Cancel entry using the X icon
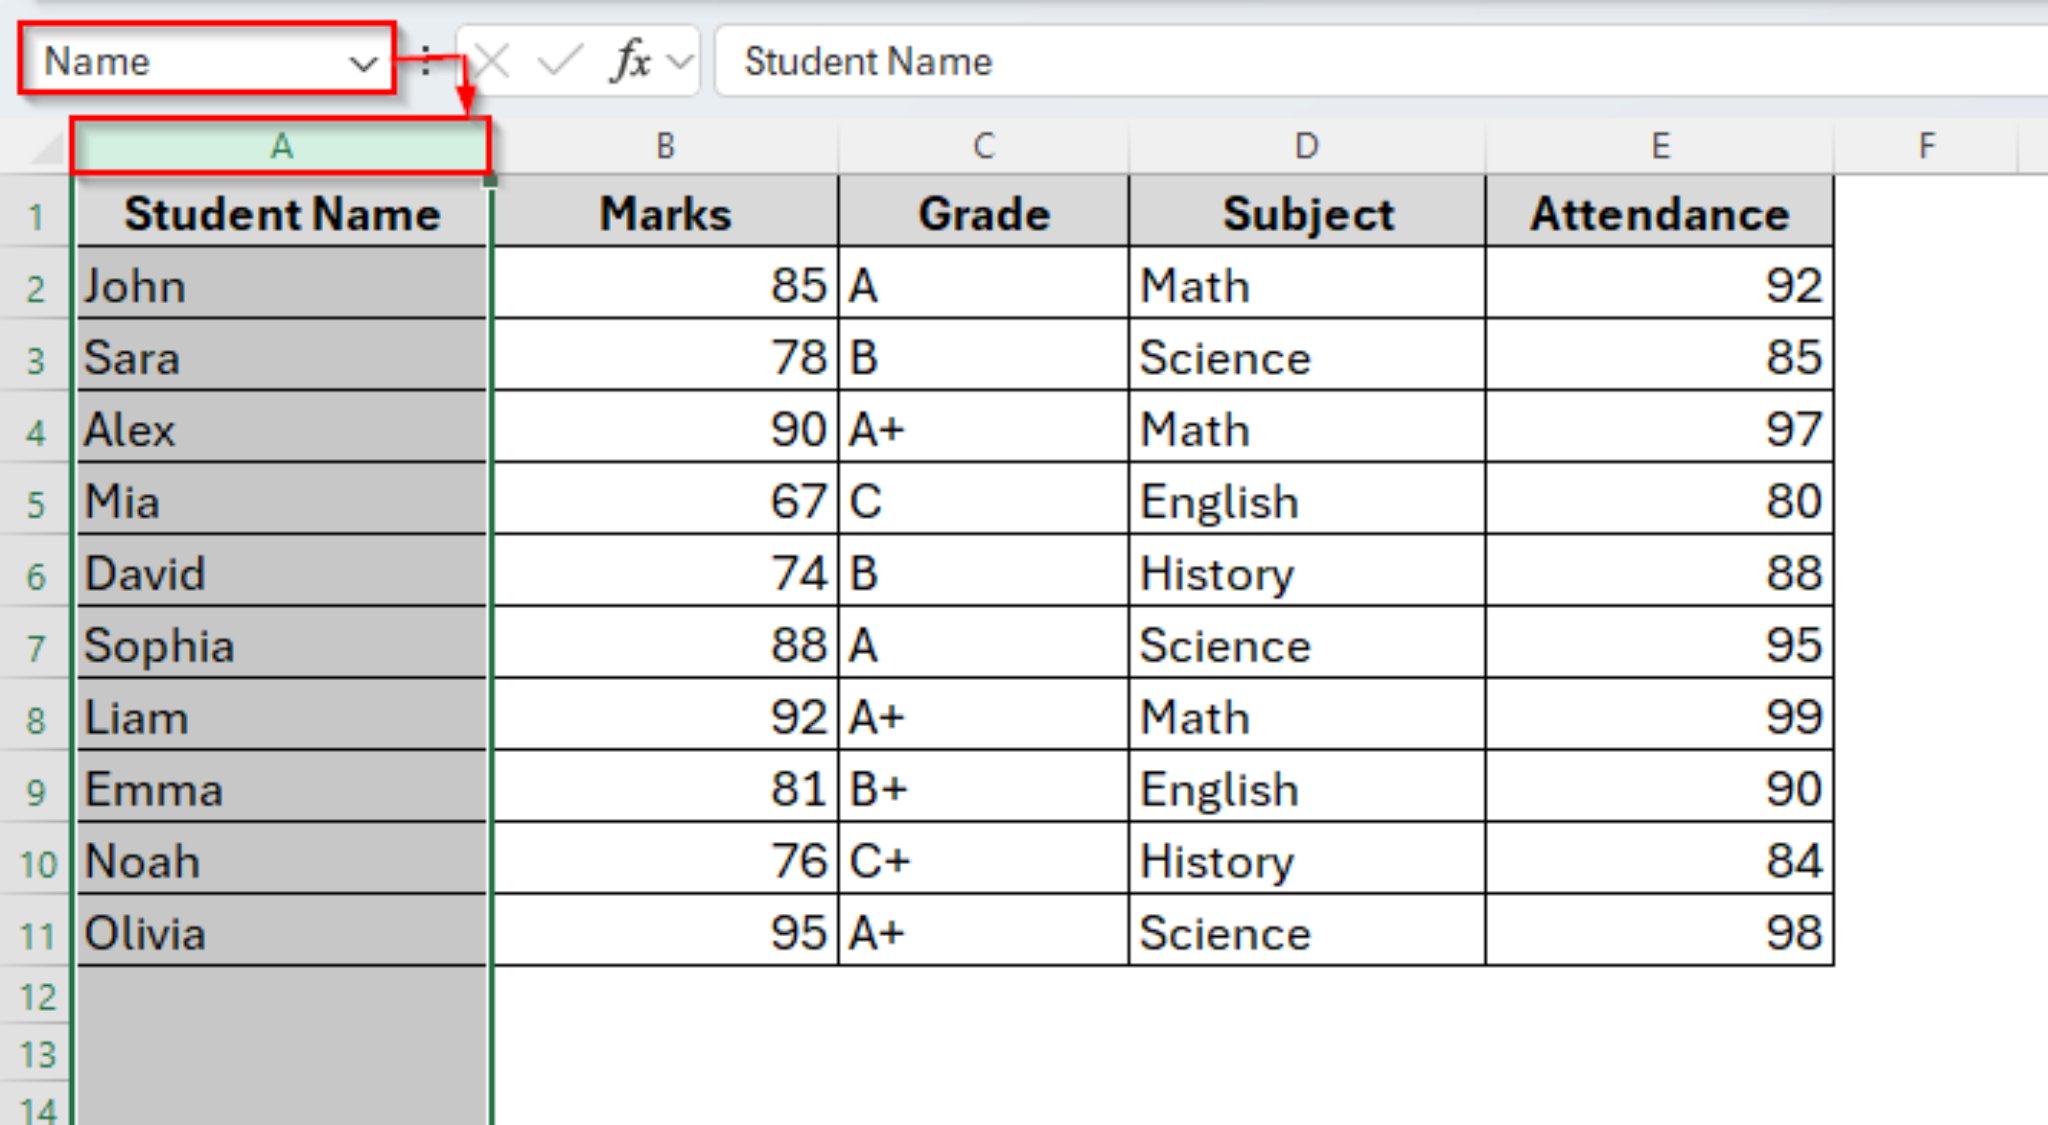Image resolution: width=2048 pixels, height=1125 pixels. (490, 60)
